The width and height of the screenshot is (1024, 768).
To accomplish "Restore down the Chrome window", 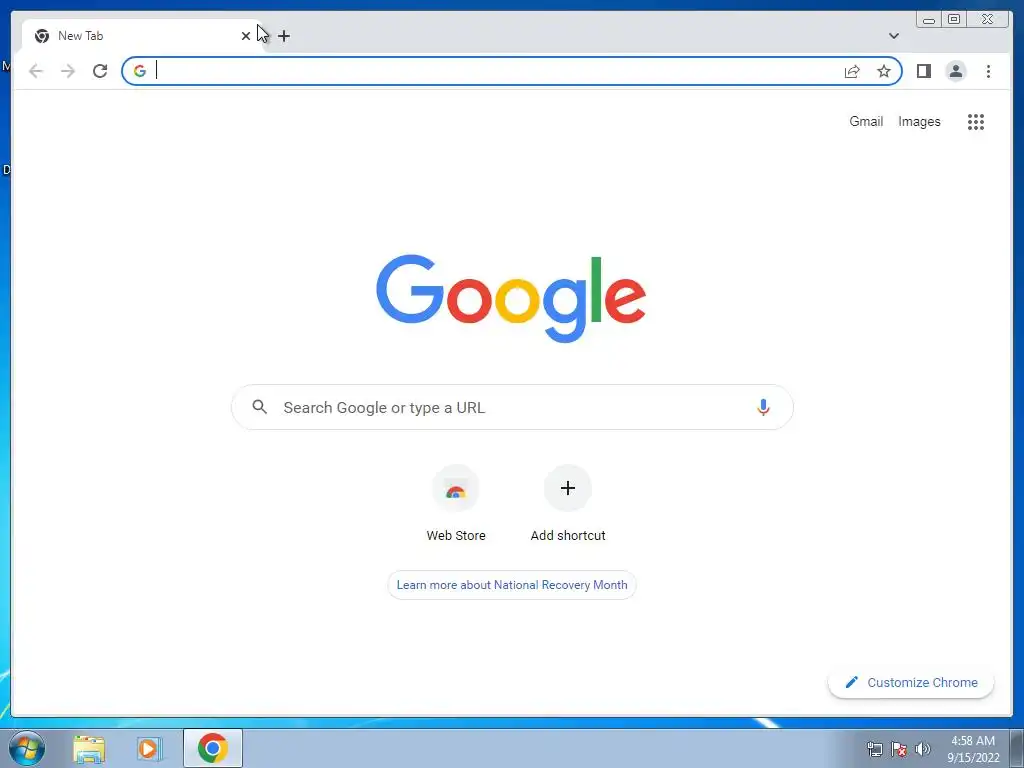I will [954, 20].
